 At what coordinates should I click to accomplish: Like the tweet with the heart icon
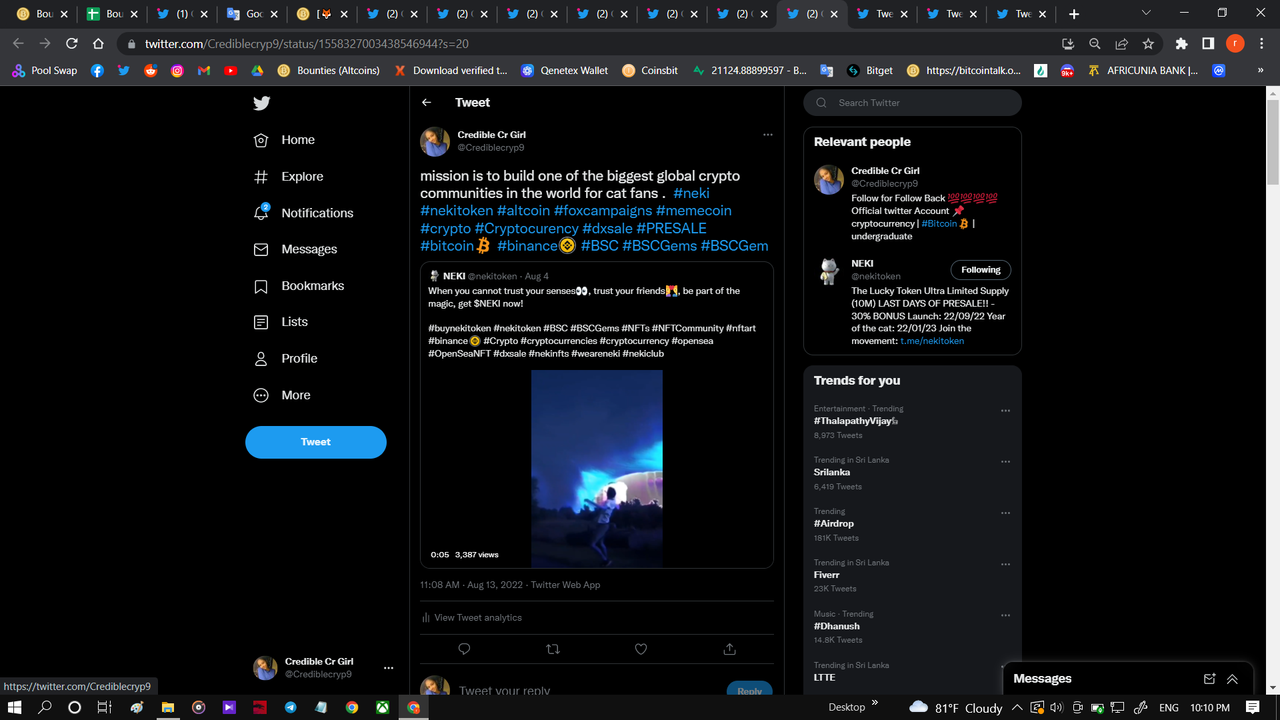click(x=641, y=649)
